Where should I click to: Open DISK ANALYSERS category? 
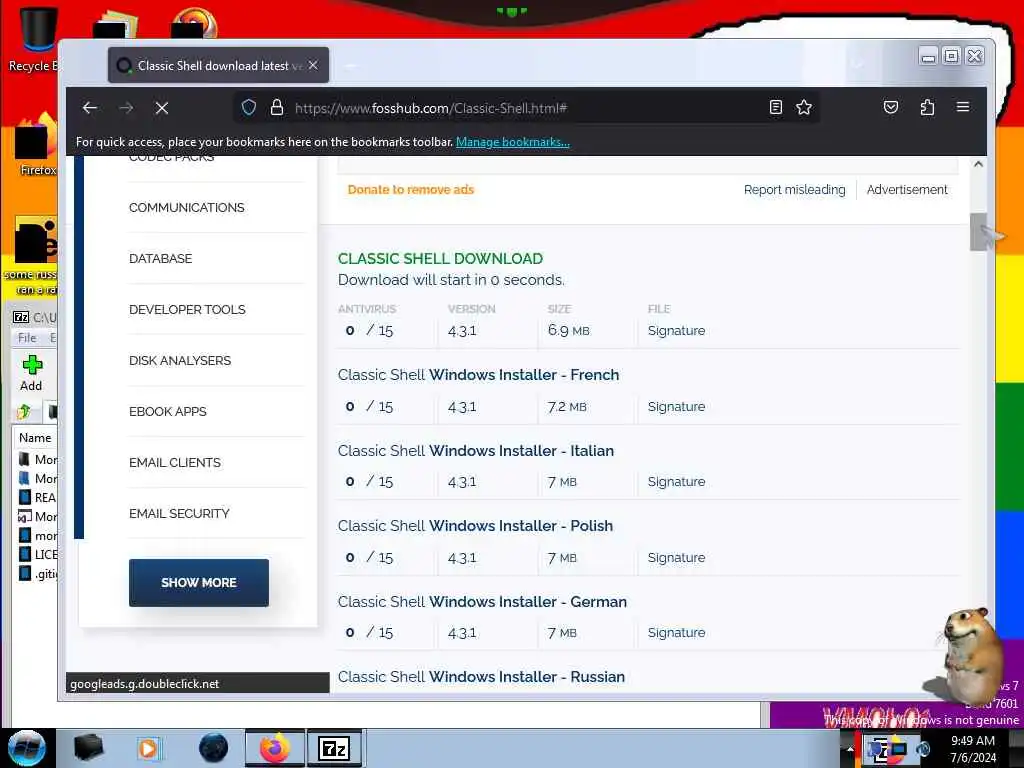(x=180, y=360)
